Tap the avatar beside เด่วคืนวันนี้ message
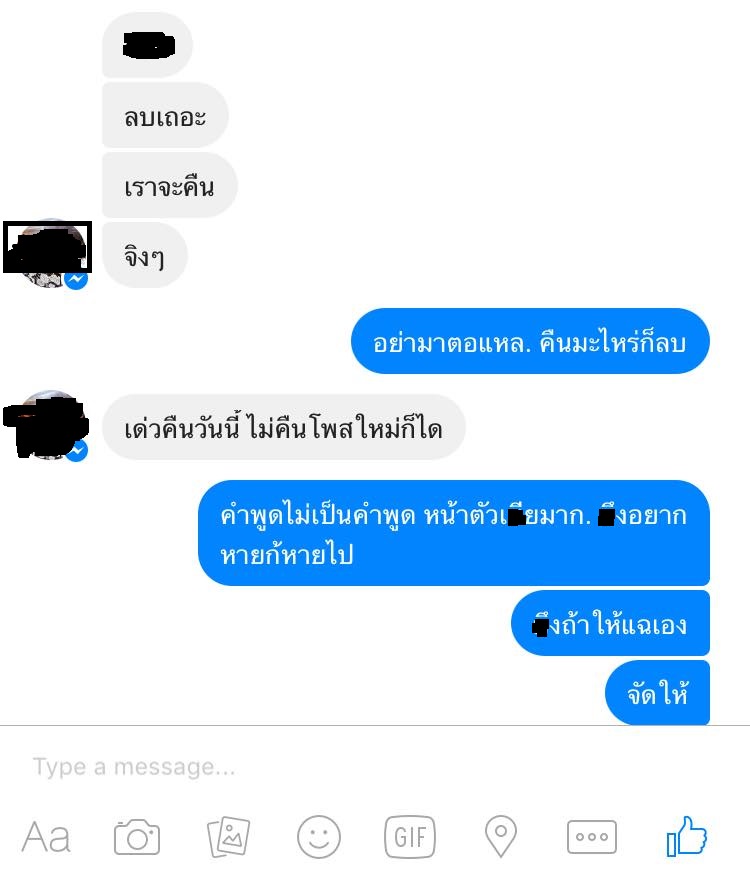The height and width of the screenshot is (881, 750). point(47,425)
